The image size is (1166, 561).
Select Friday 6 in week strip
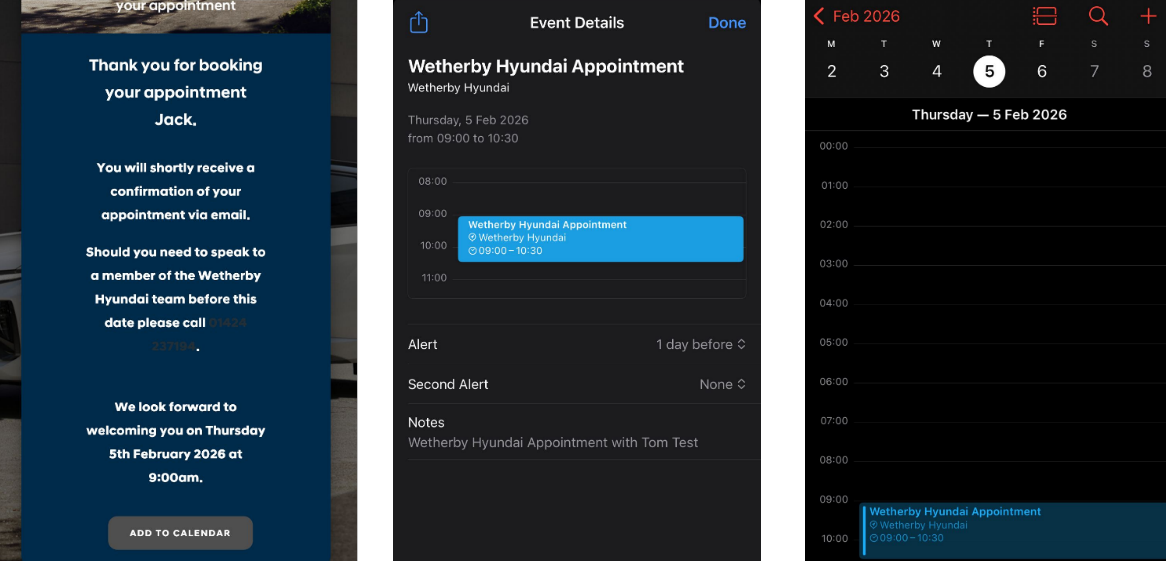click(1042, 71)
